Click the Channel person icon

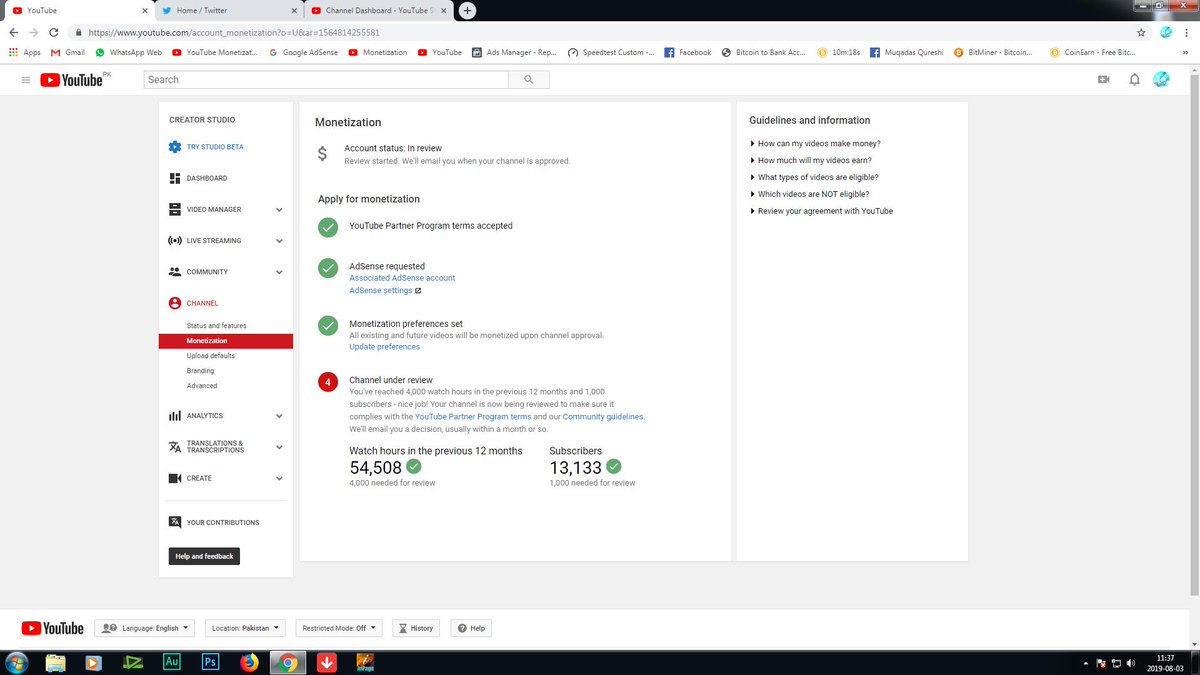(x=175, y=303)
